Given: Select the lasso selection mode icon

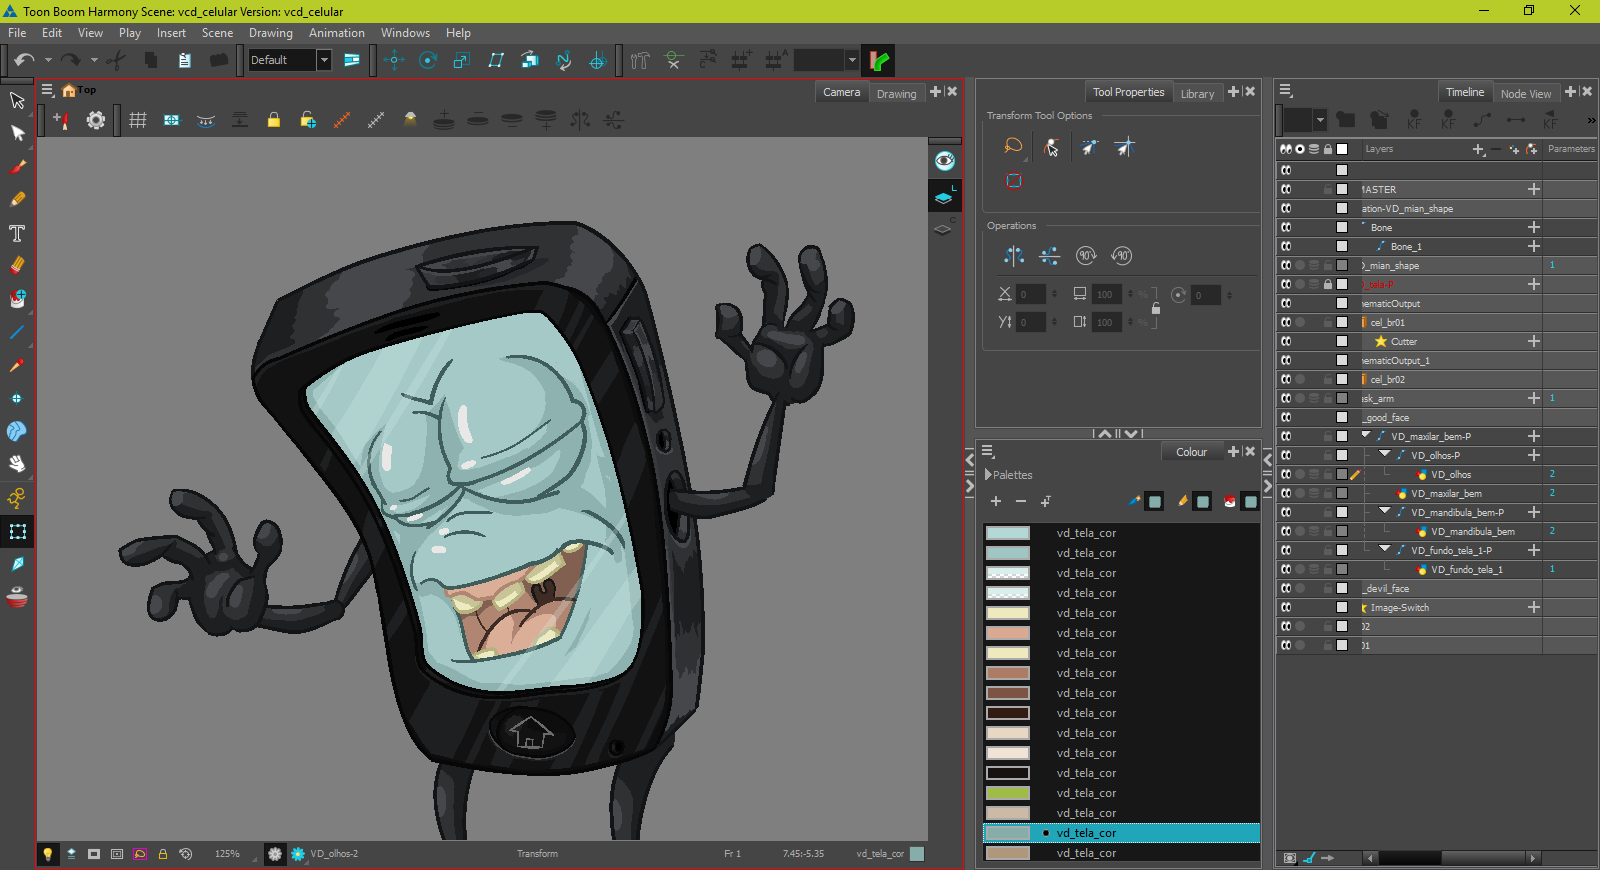Looking at the screenshot, I should (1013, 147).
